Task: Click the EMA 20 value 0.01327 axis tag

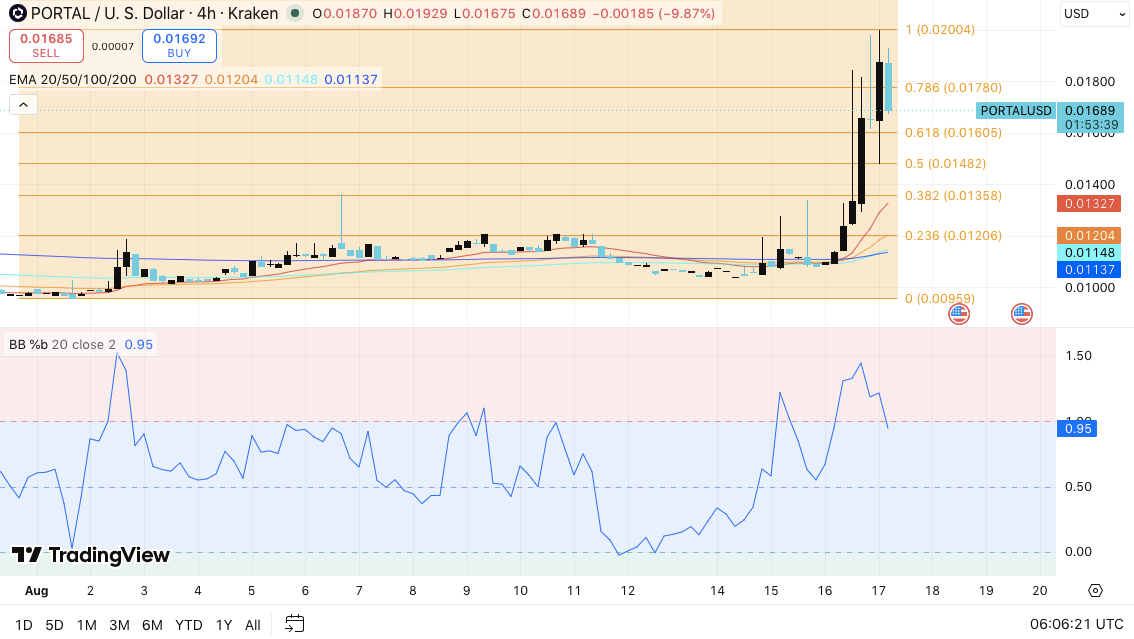Action: (1089, 204)
